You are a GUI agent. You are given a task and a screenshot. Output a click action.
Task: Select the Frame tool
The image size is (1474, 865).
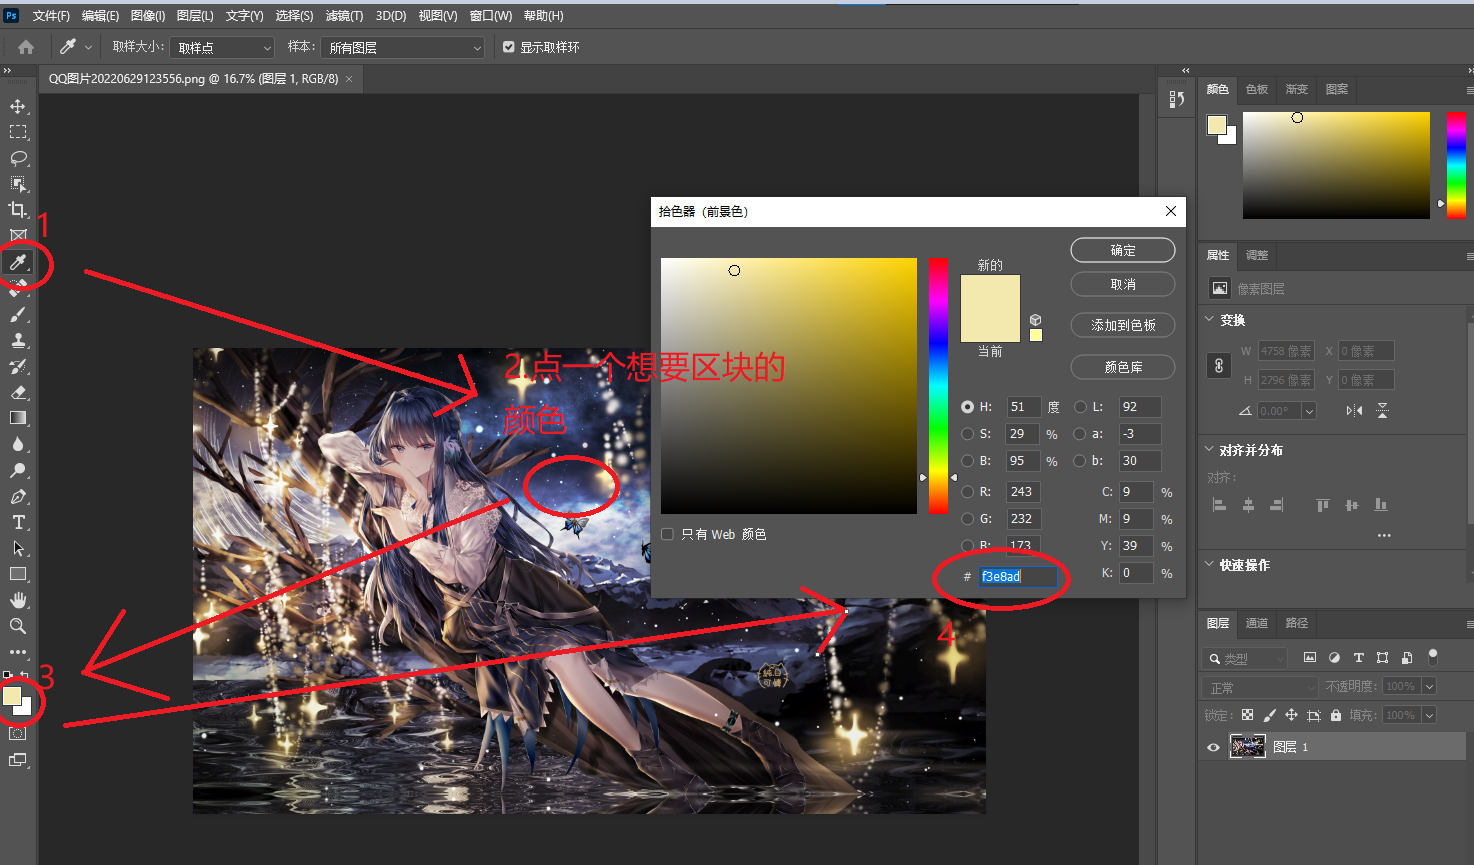click(18, 236)
